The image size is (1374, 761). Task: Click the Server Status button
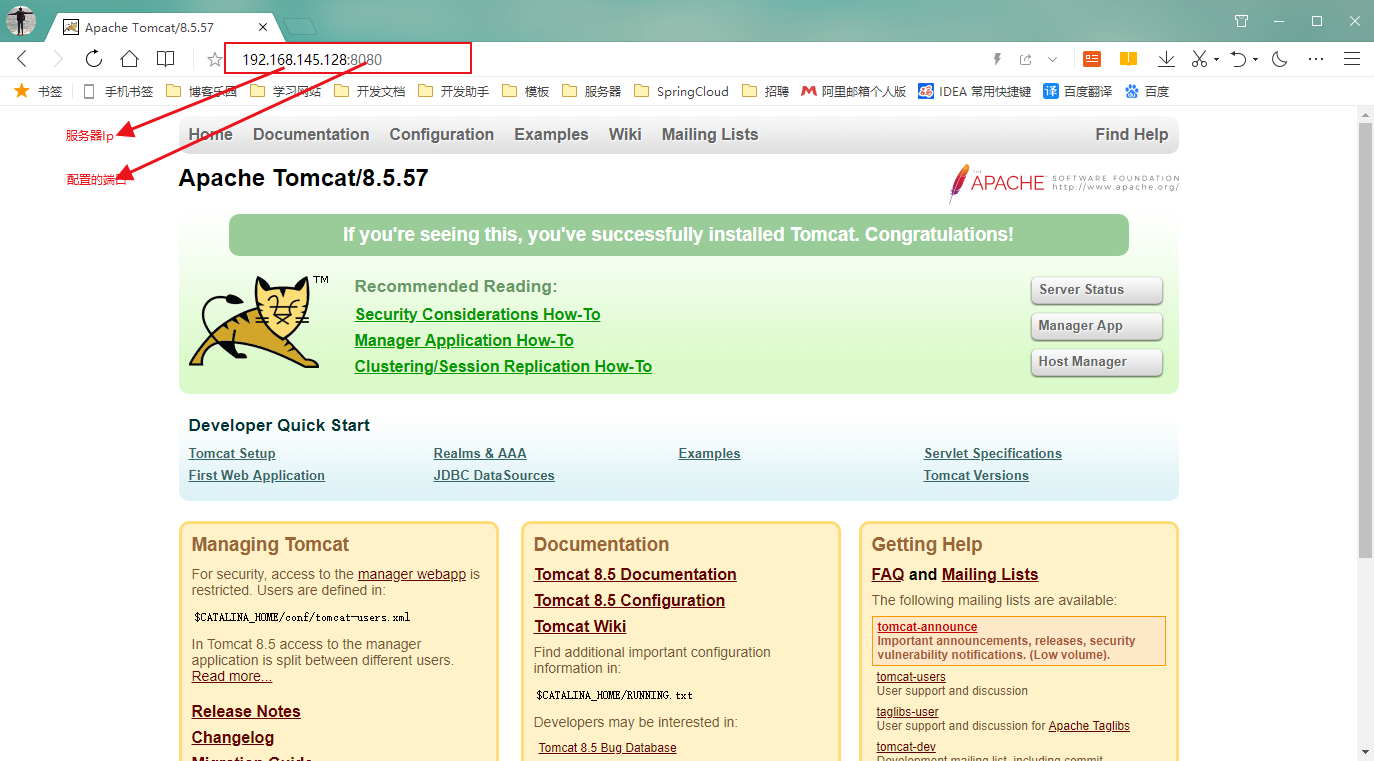point(1097,290)
